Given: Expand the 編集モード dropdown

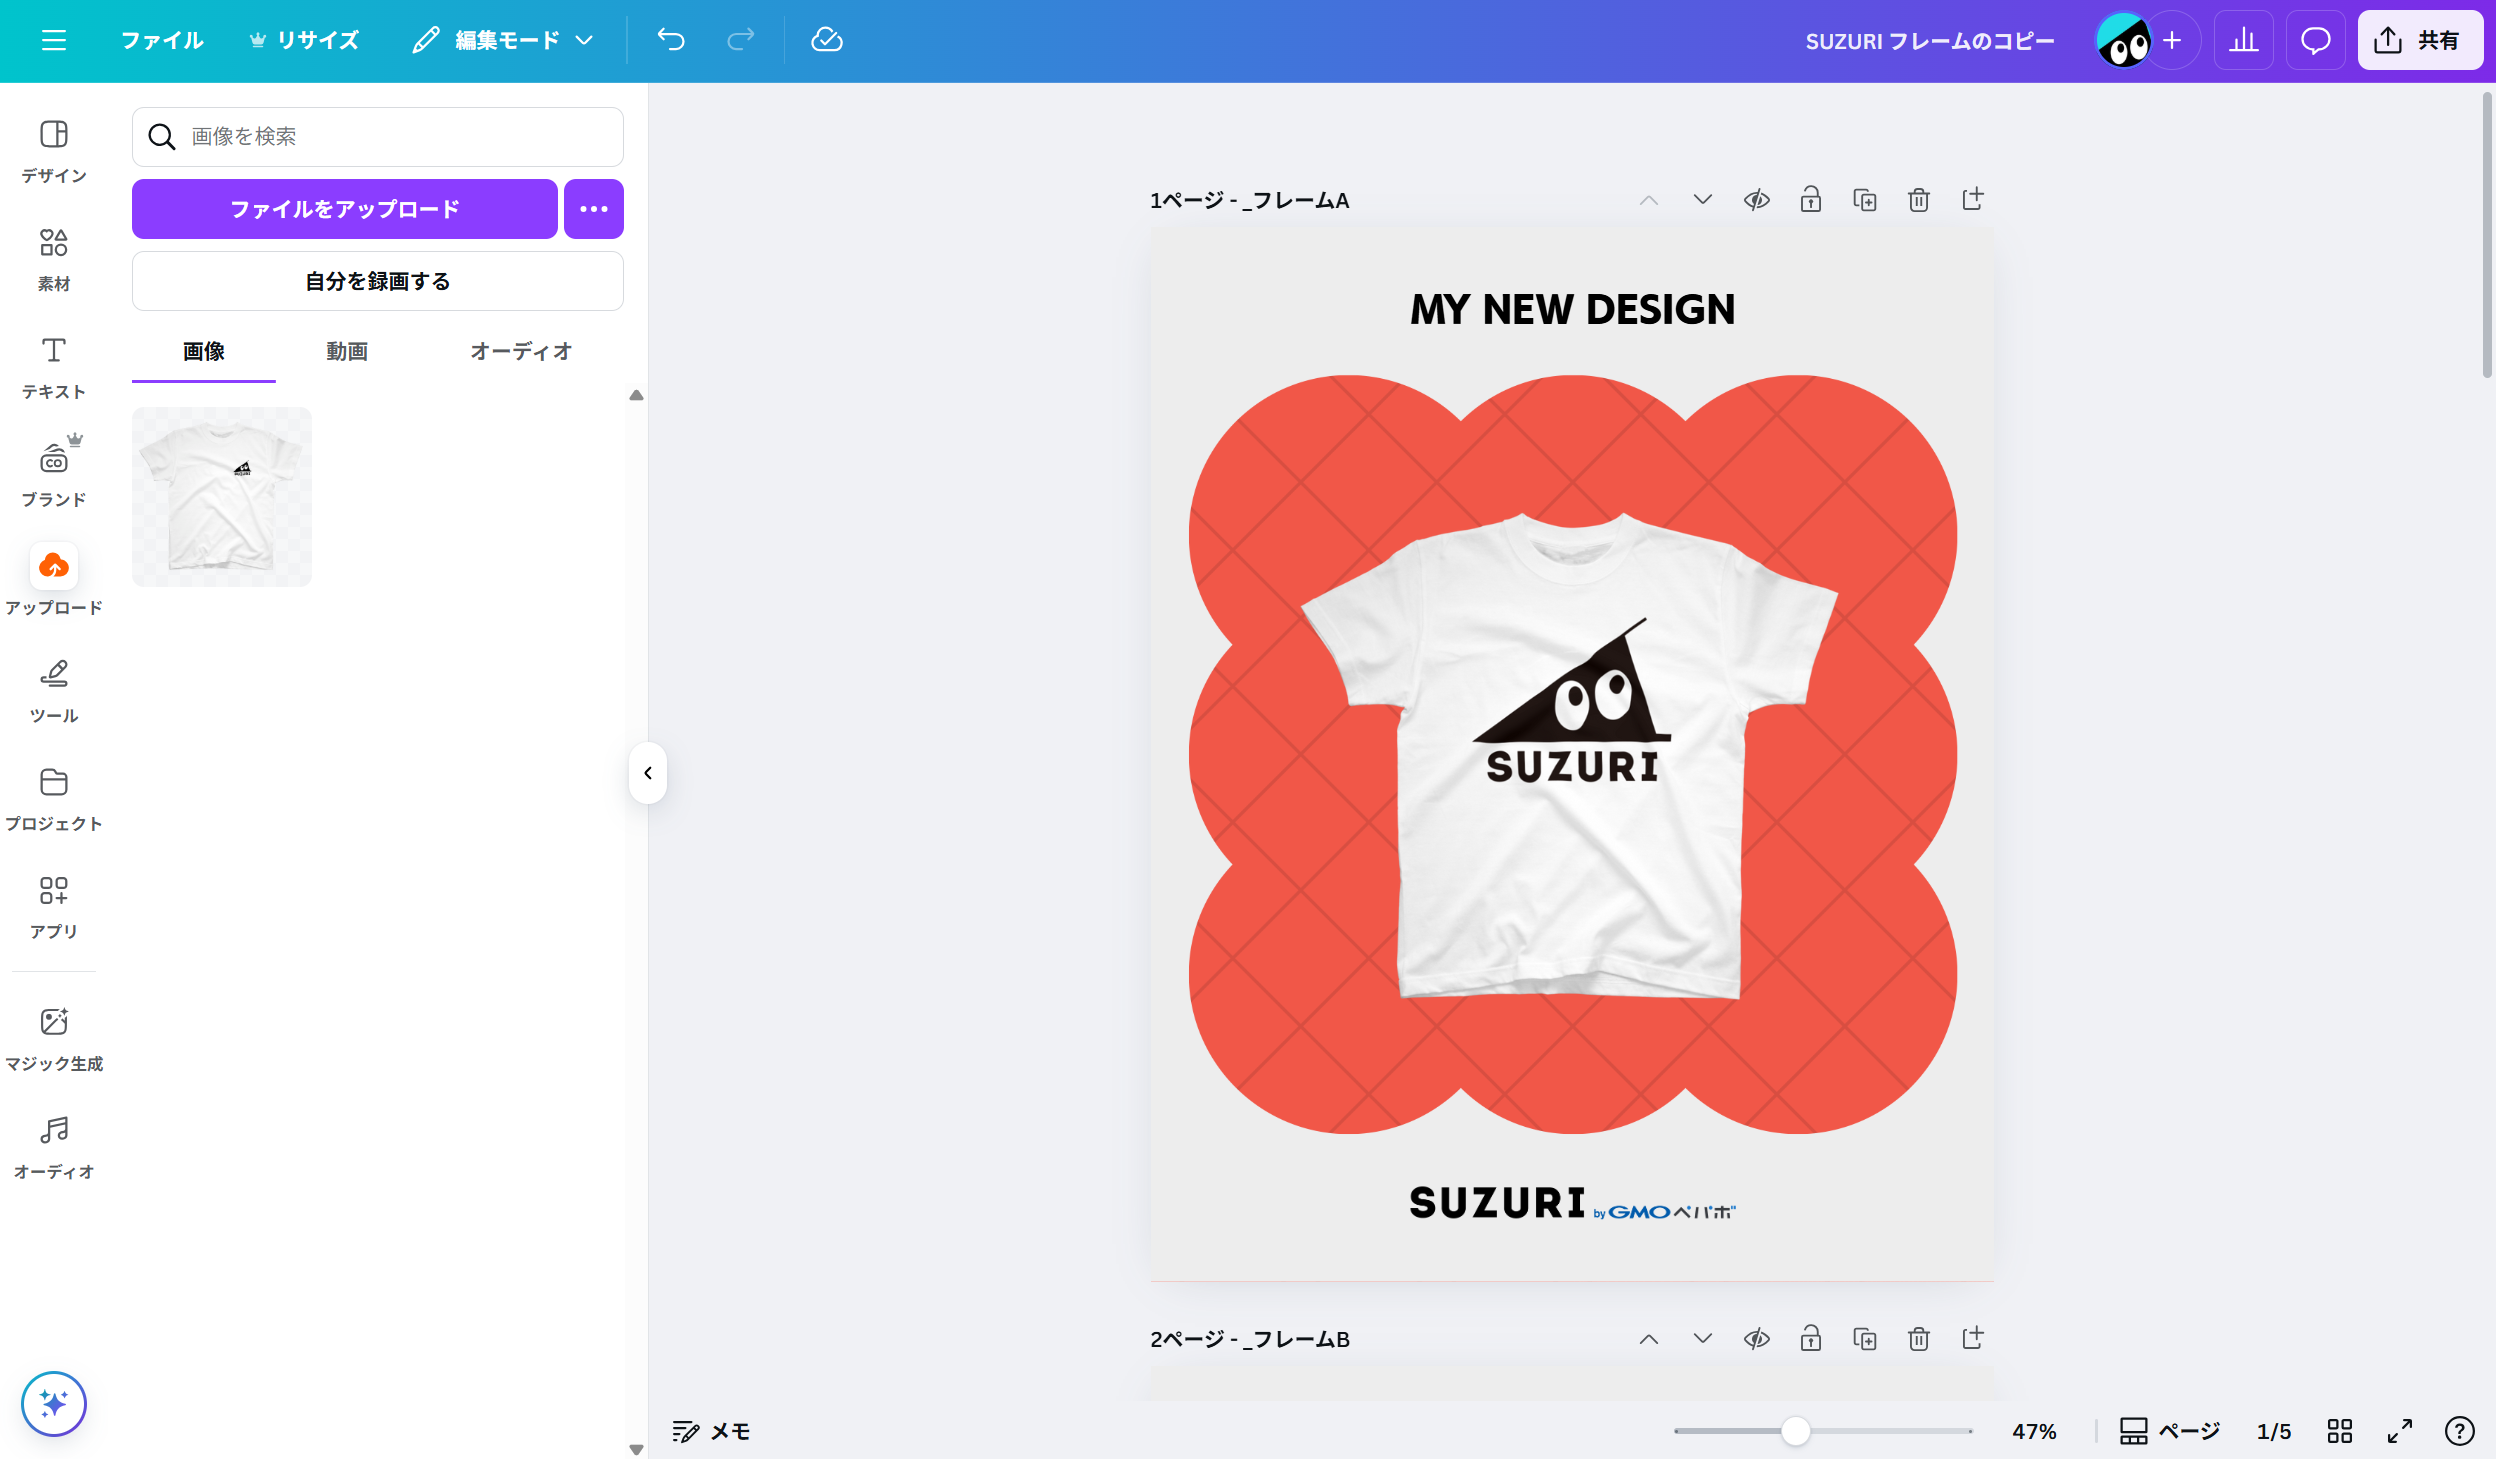Looking at the screenshot, I should pos(504,40).
